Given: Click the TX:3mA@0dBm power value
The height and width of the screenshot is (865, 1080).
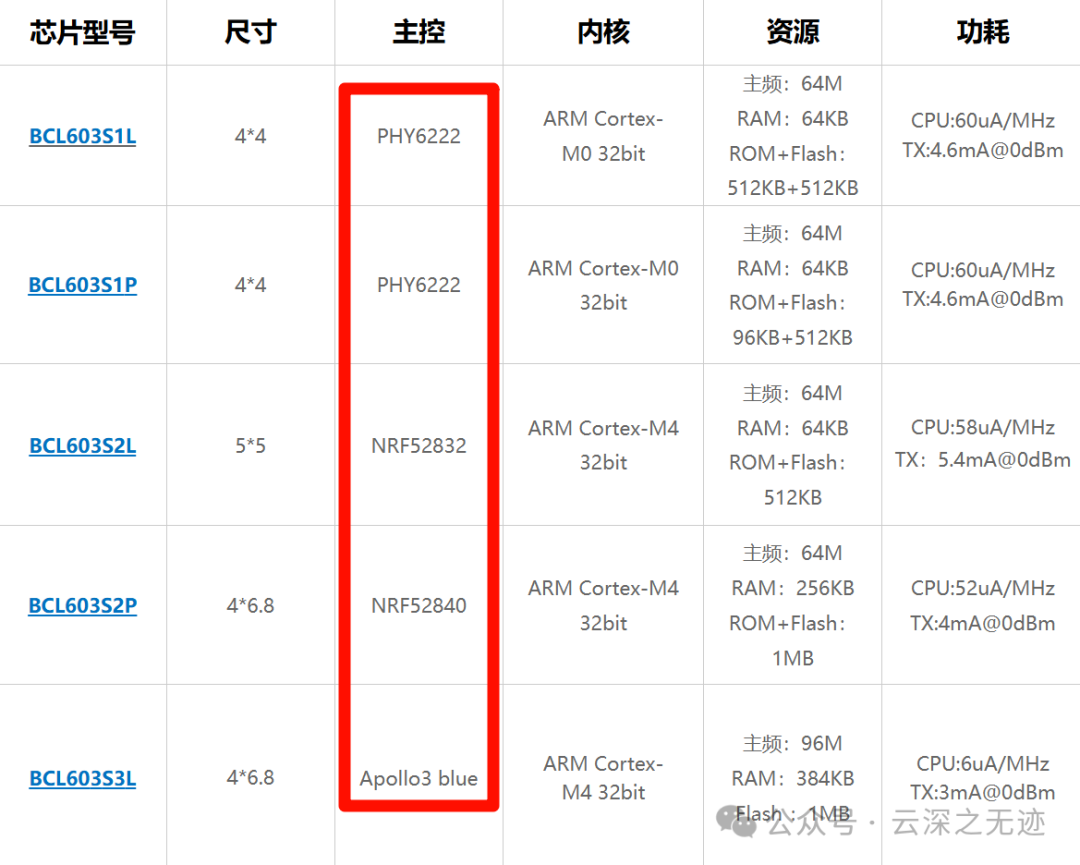Looking at the screenshot, I should point(983,793).
